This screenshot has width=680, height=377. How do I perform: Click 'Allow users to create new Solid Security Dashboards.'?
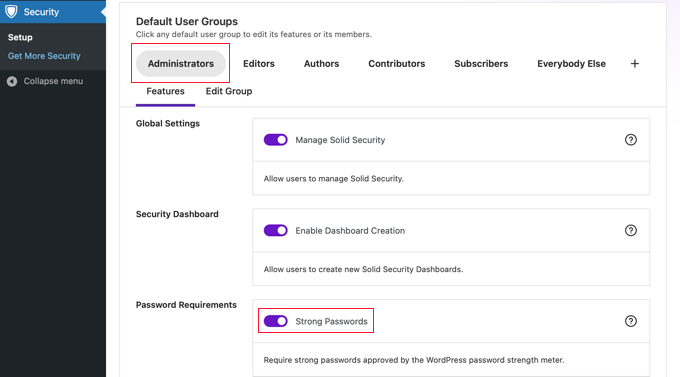[363, 269]
